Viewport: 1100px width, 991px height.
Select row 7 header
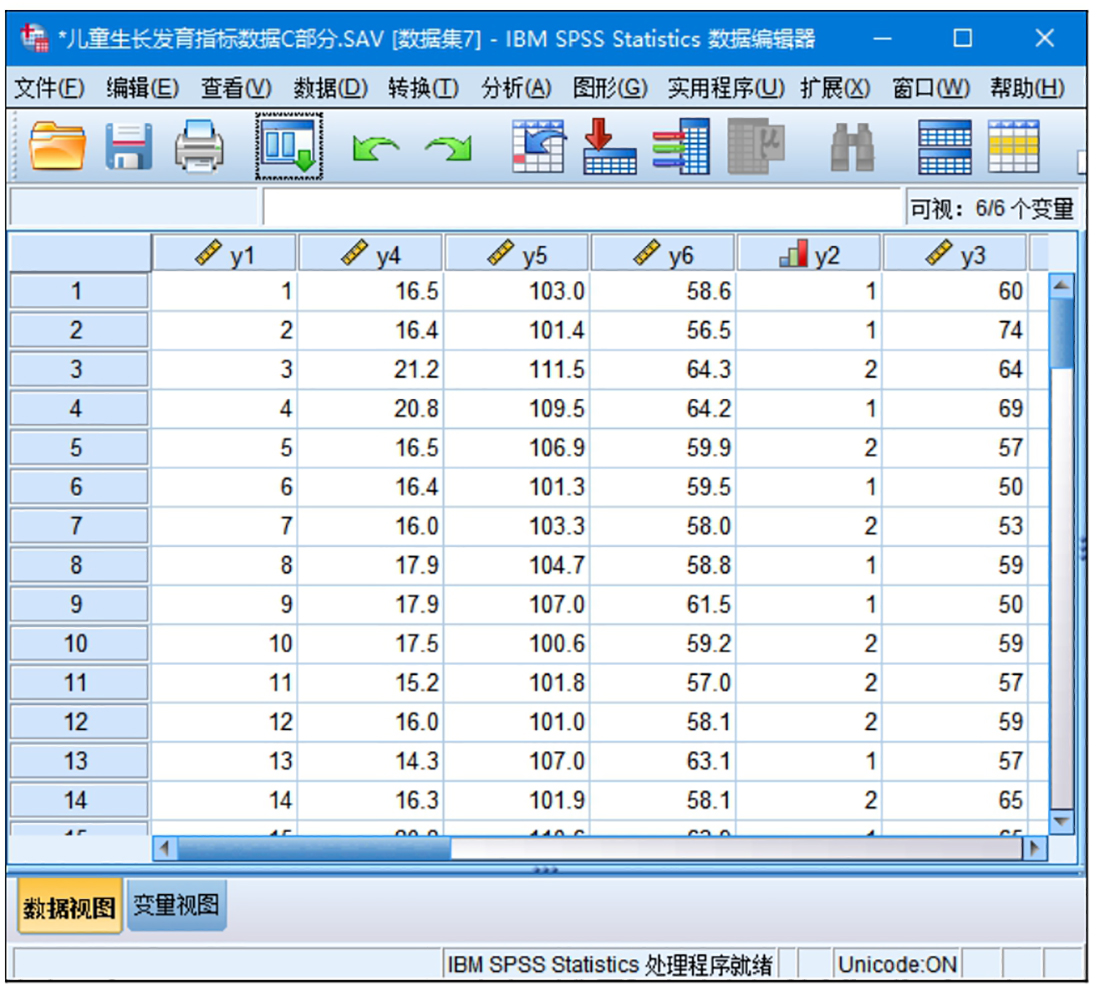click(x=77, y=526)
